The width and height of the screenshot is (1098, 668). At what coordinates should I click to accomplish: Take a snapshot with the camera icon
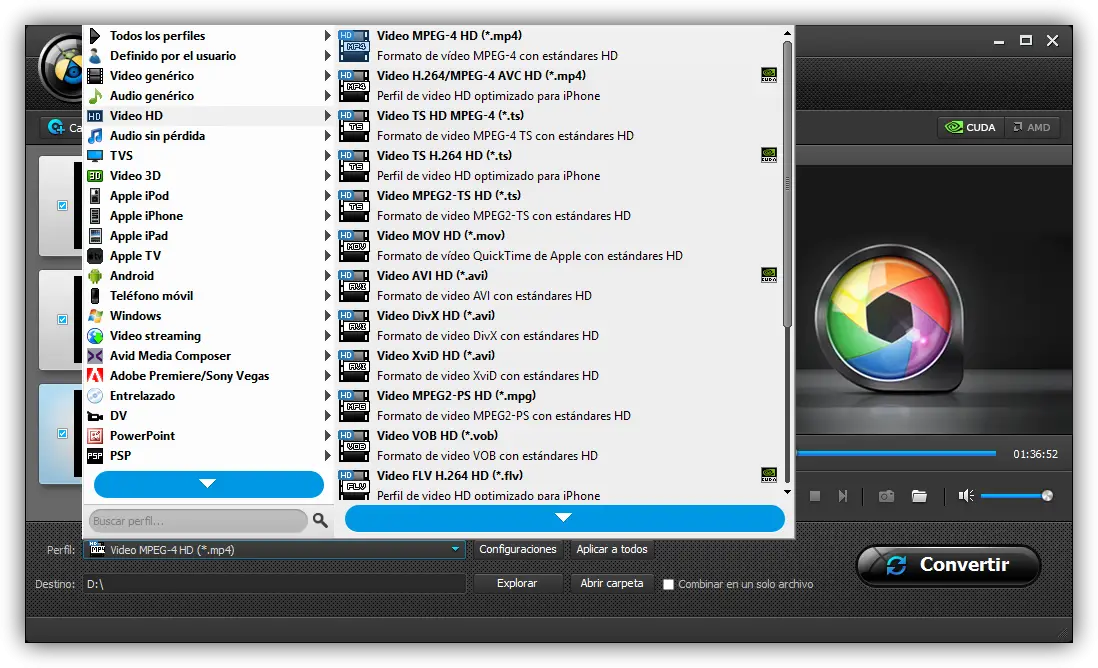click(x=887, y=496)
